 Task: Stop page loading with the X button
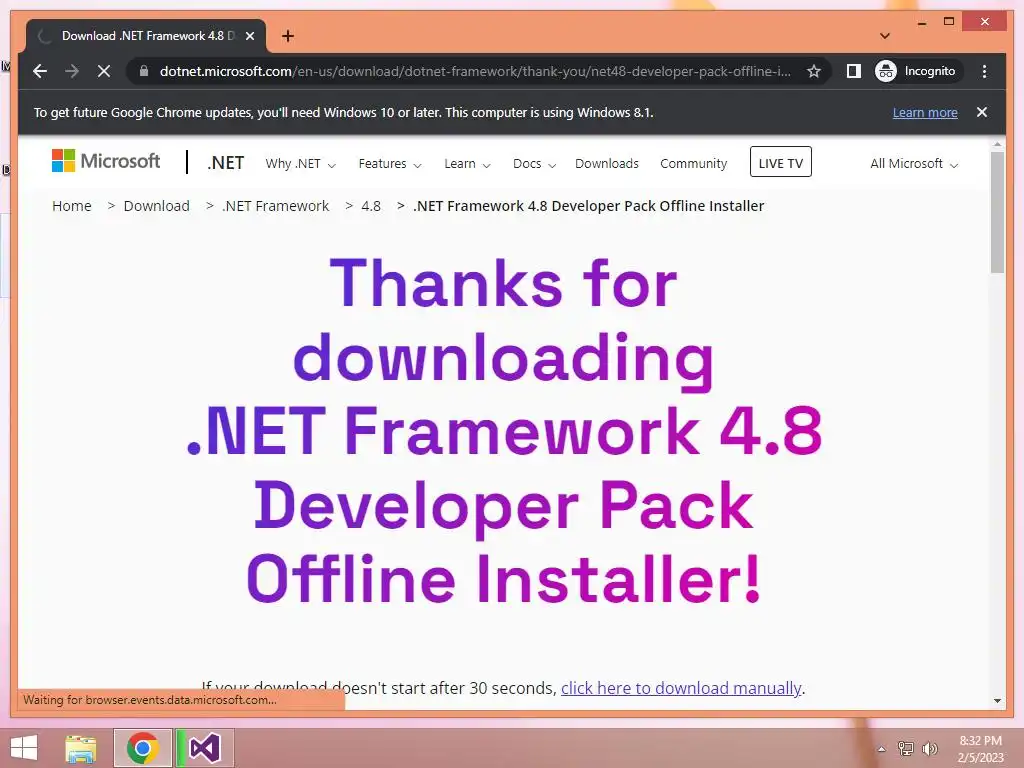tap(104, 71)
